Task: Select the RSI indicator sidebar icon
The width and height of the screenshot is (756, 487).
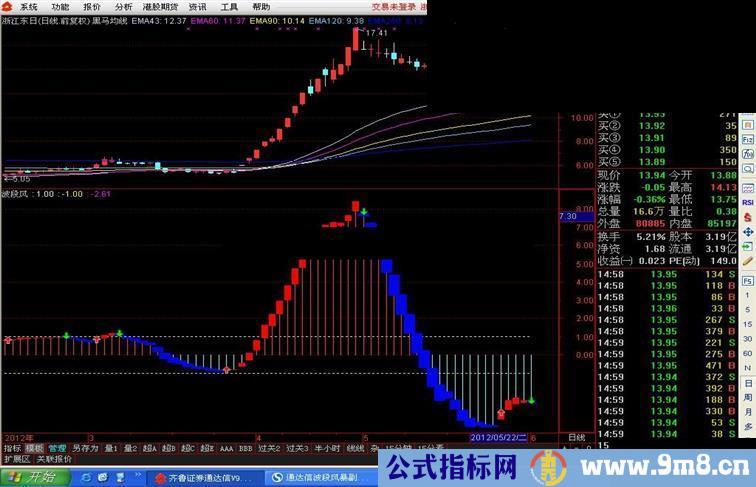Action: 748,203
